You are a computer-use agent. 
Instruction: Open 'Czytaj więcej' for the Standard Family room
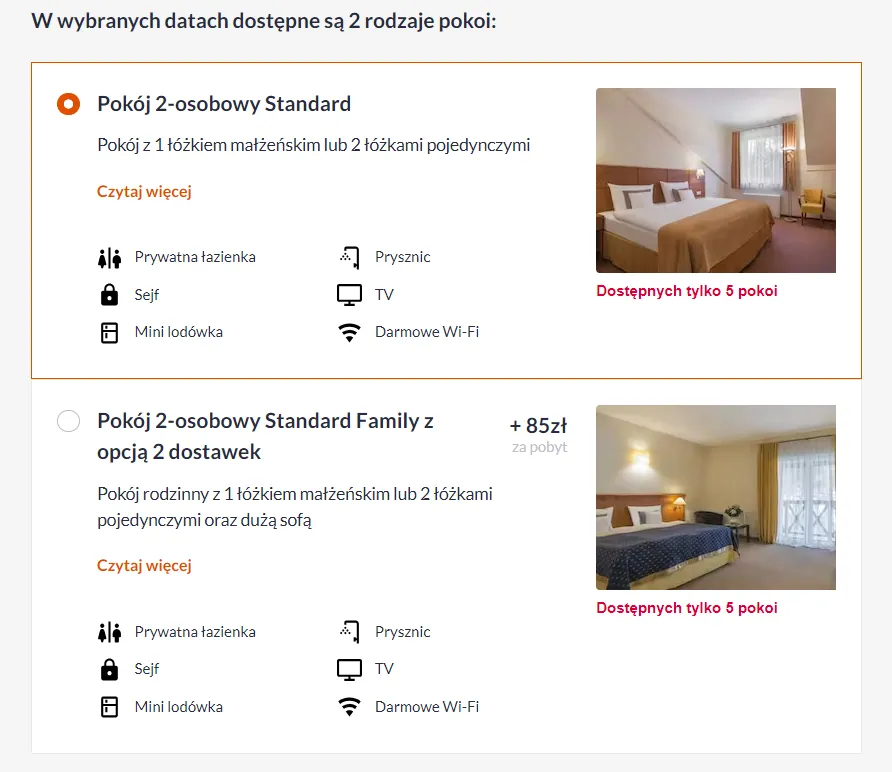click(144, 565)
